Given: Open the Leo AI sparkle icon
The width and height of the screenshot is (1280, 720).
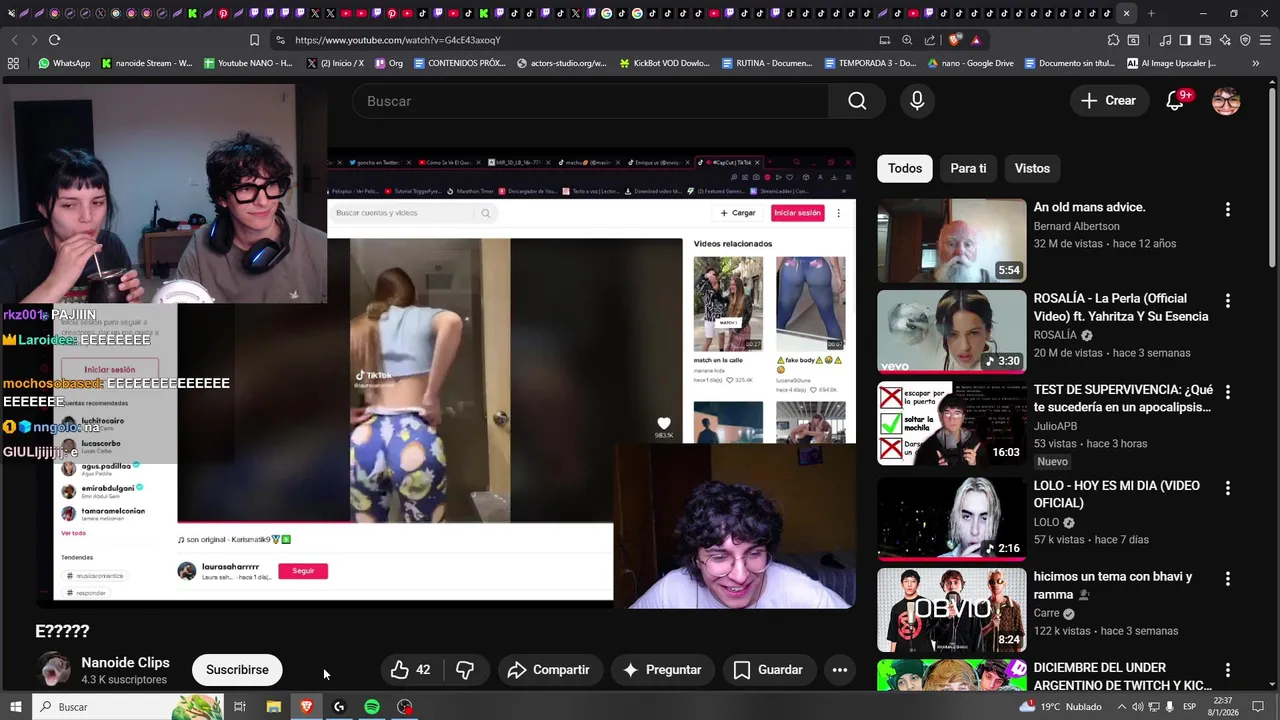Looking at the screenshot, I should click(1225, 40).
